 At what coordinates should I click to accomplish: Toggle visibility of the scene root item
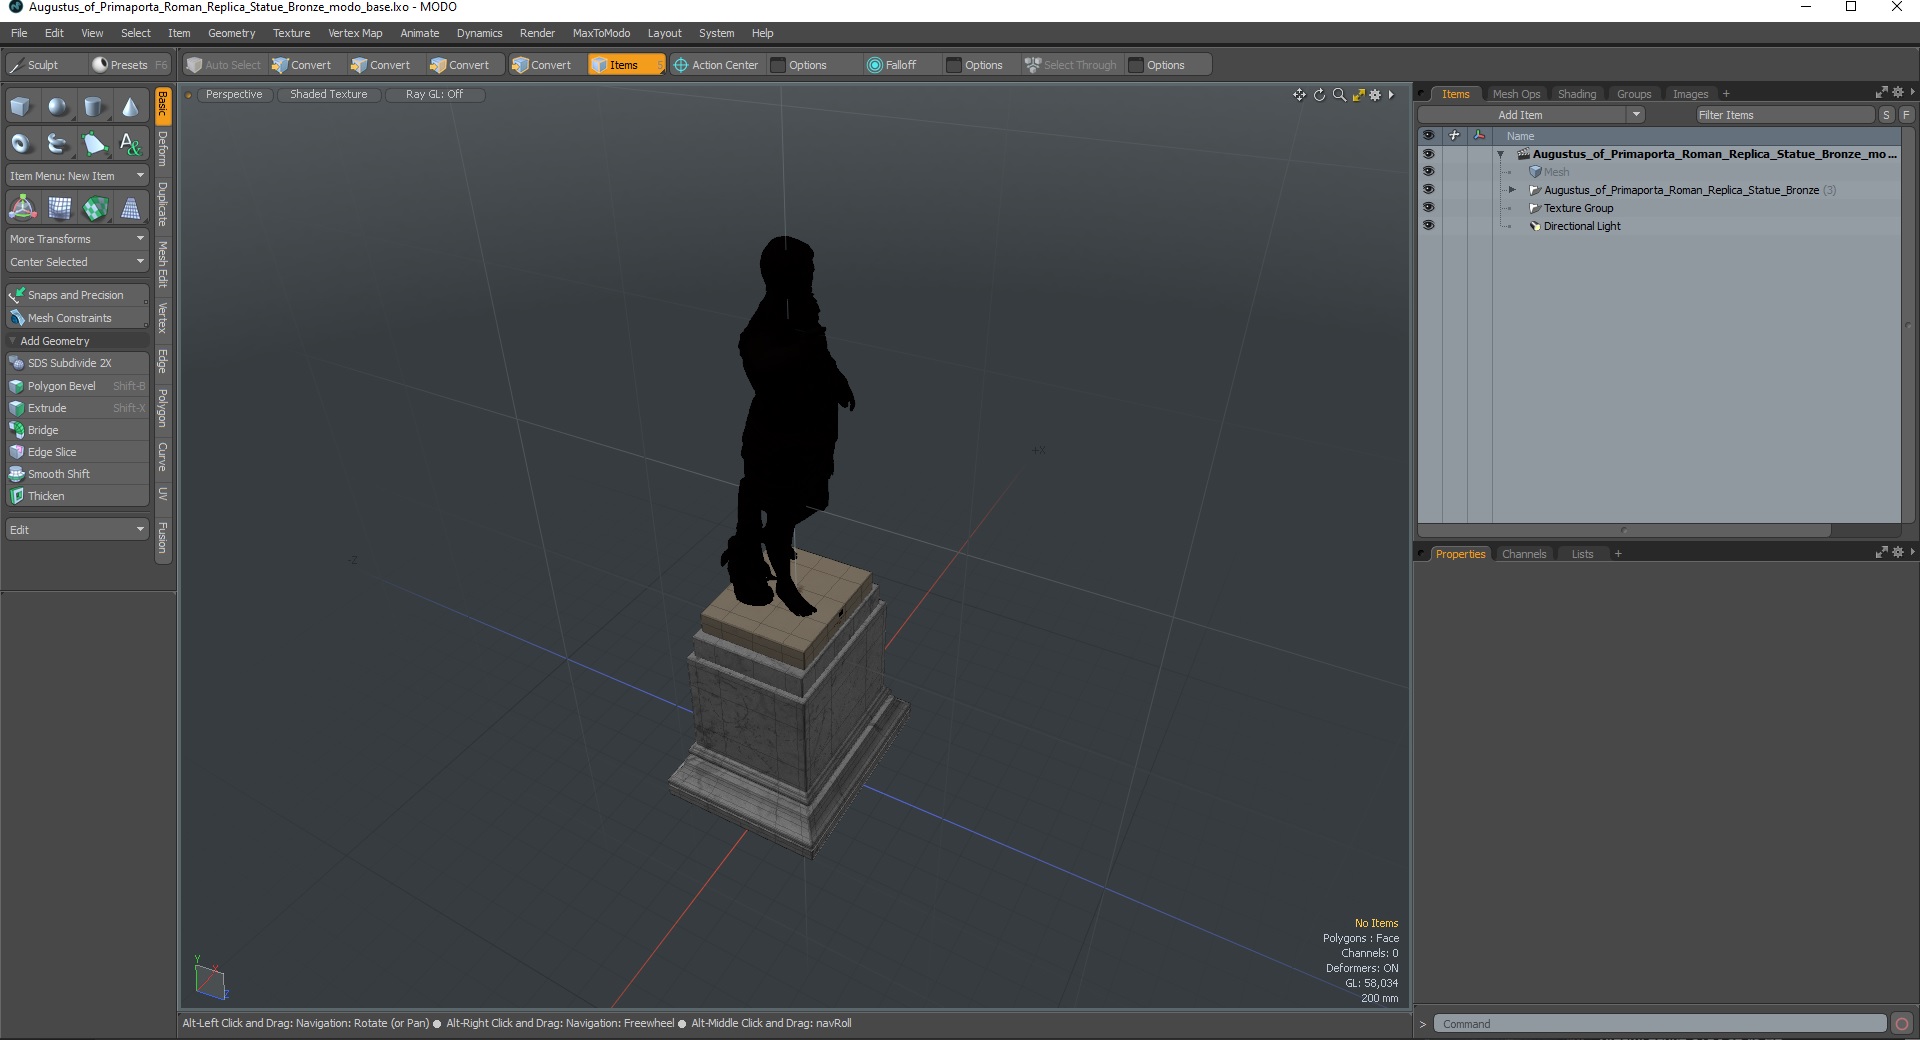1428,154
